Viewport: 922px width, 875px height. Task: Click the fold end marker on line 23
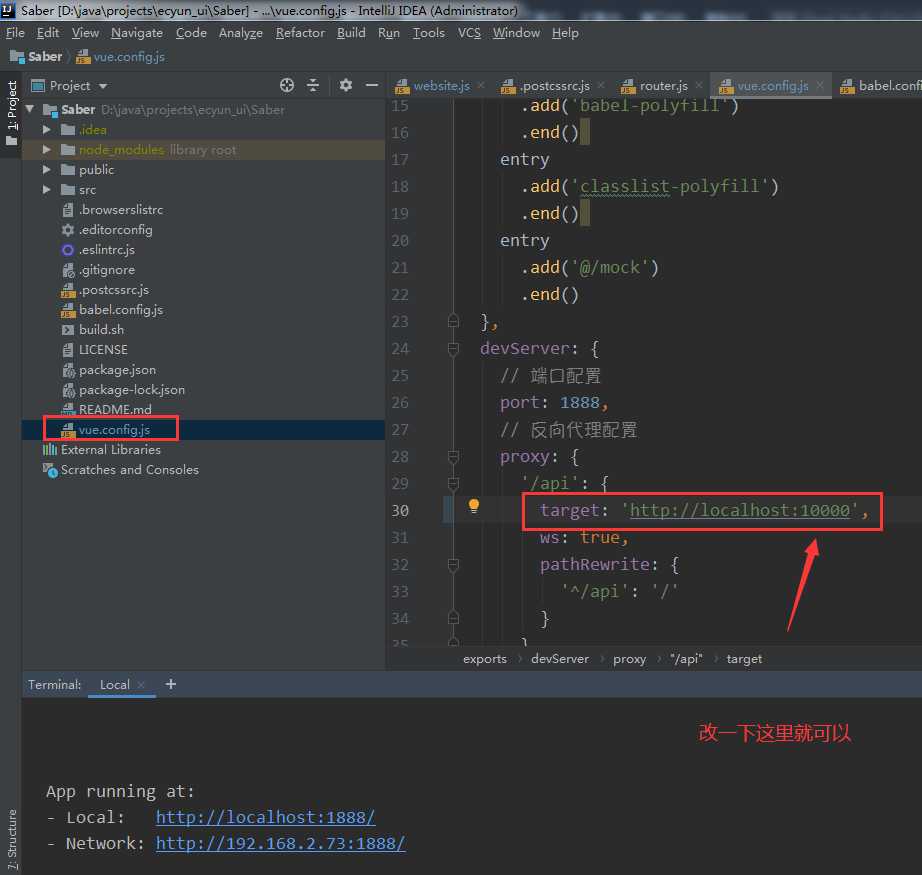[x=453, y=321]
